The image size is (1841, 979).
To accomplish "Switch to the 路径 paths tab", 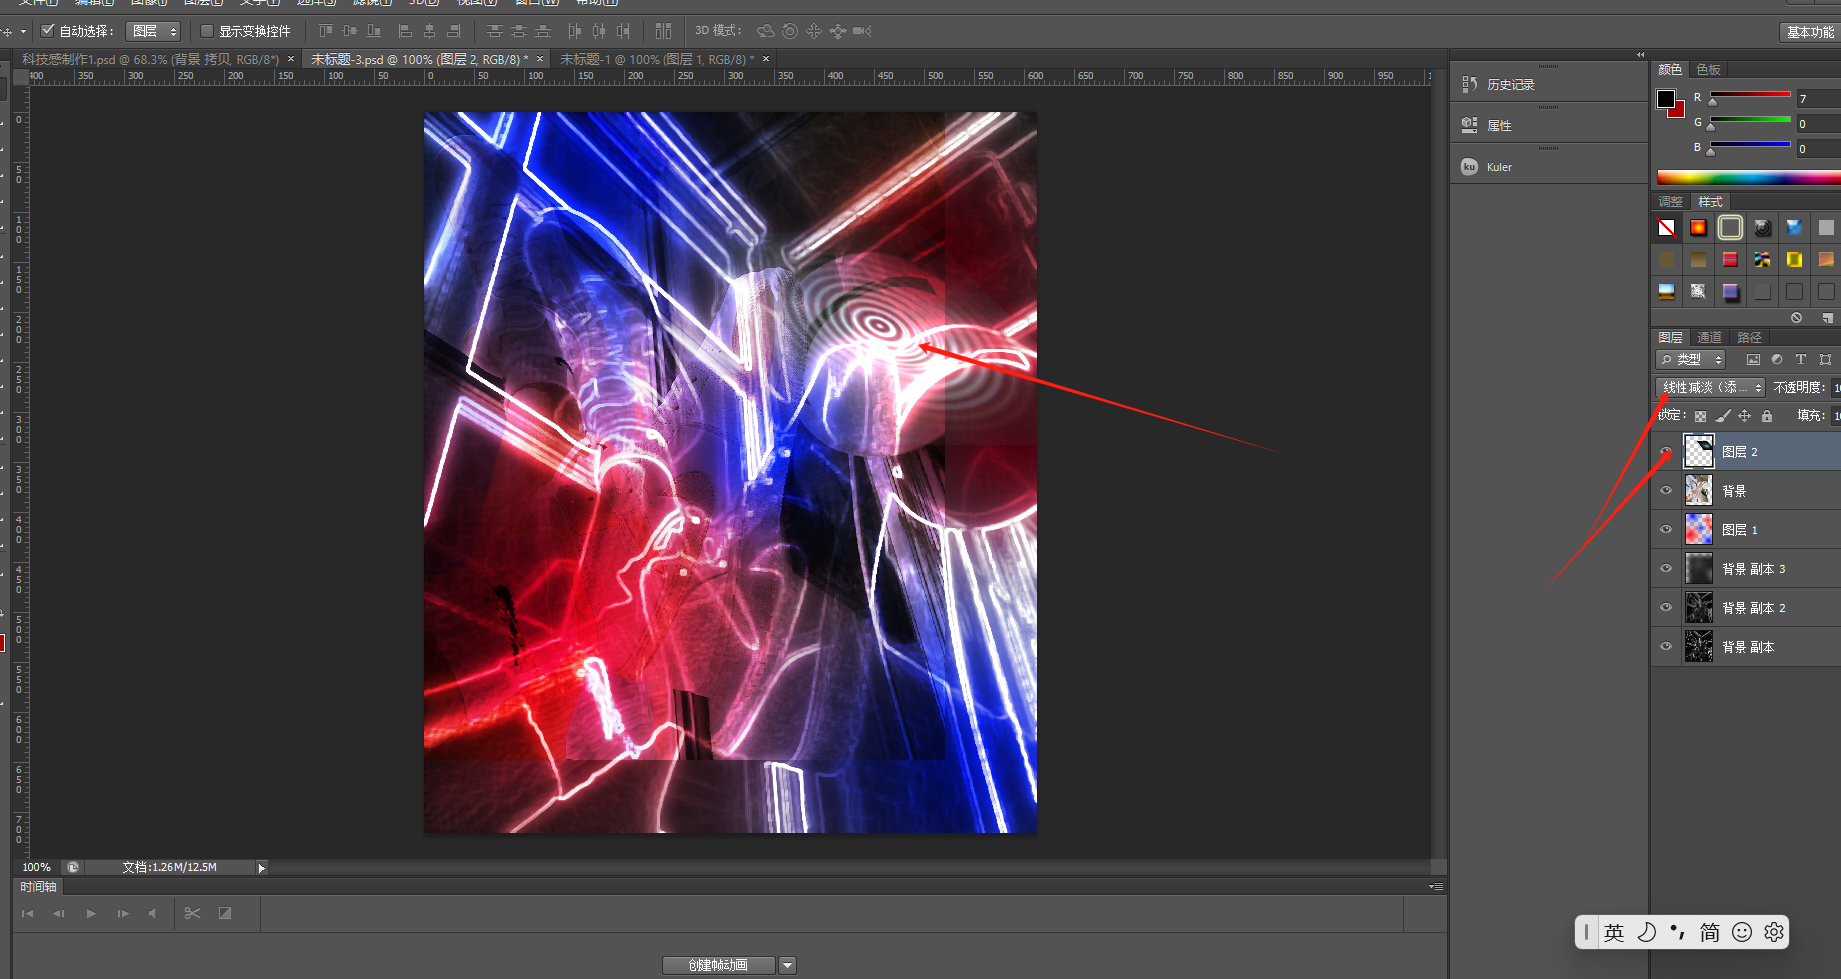I will click(x=1749, y=338).
